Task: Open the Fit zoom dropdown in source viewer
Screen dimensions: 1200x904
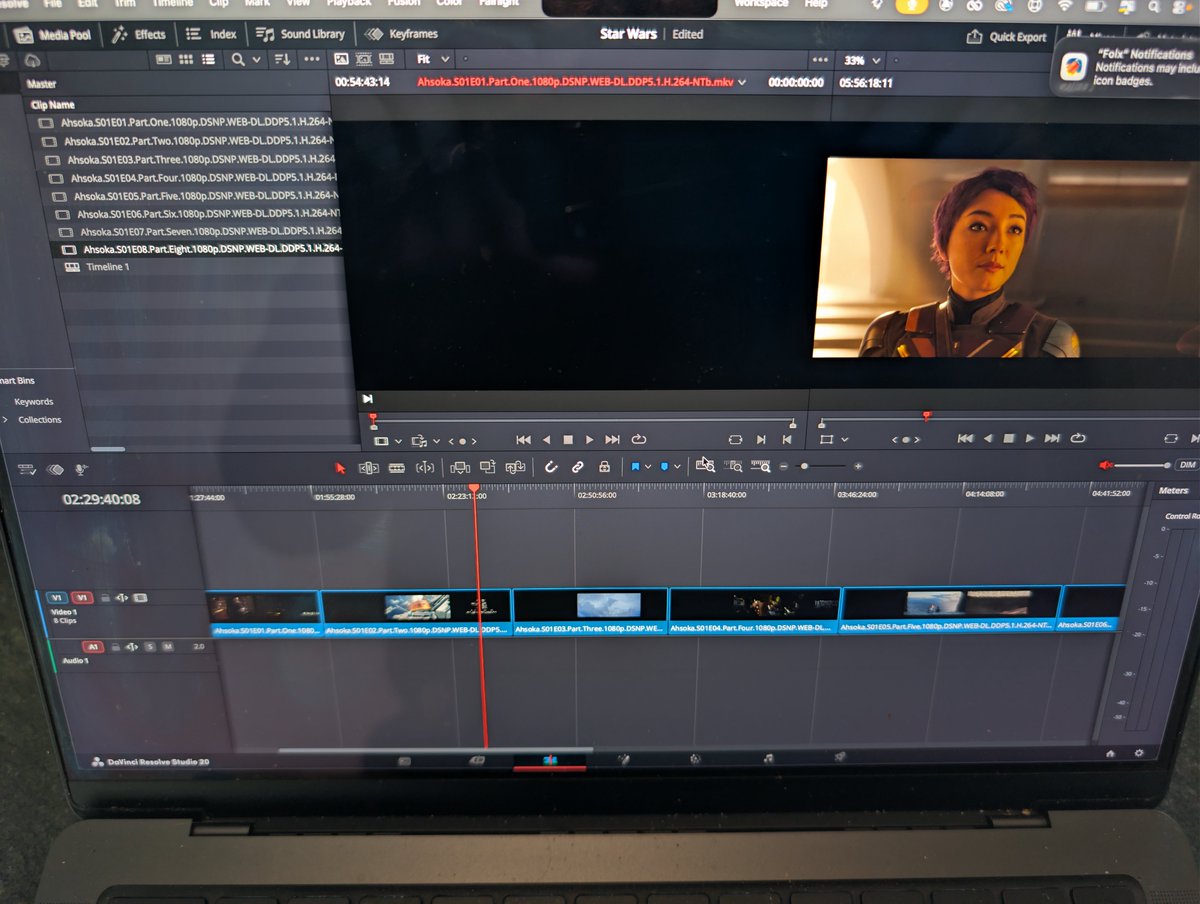Action: coord(433,59)
